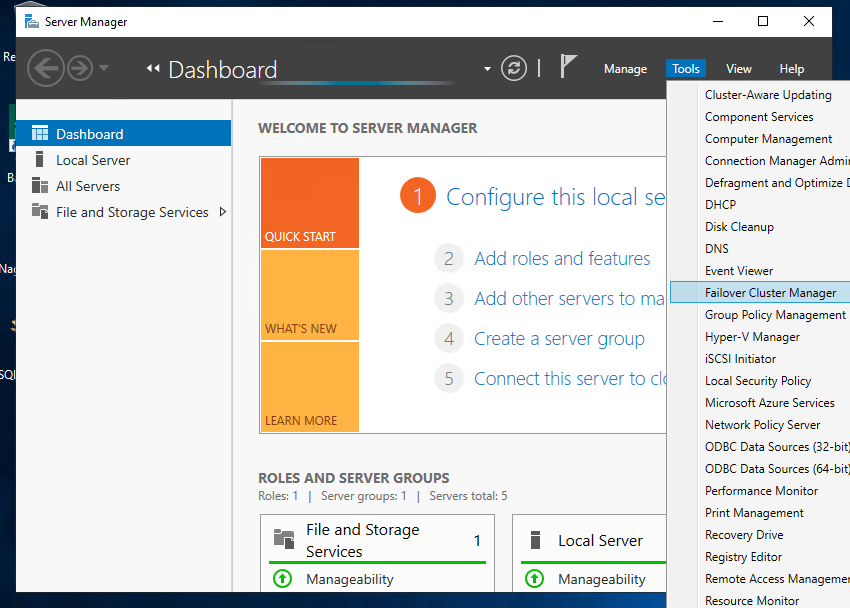
Task: Open the breadcrumb dropdown next to refresh
Action: click(x=487, y=69)
